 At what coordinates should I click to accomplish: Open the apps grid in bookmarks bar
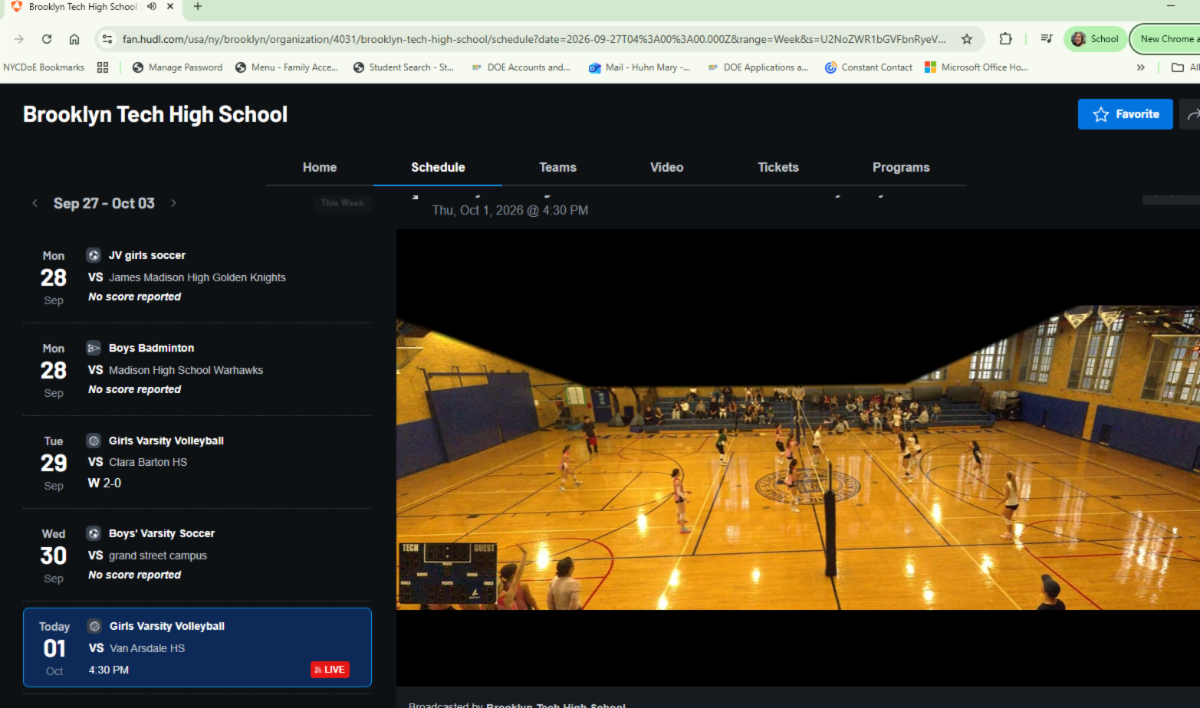pyautogui.click(x=102, y=67)
